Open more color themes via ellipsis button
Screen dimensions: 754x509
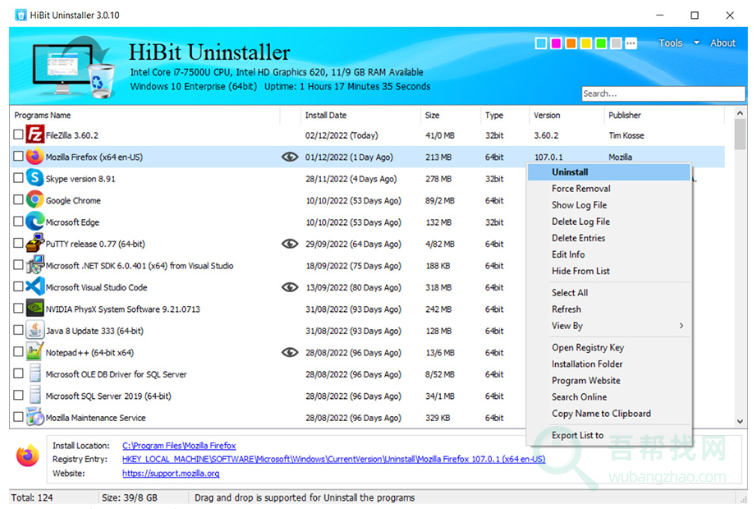631,44
